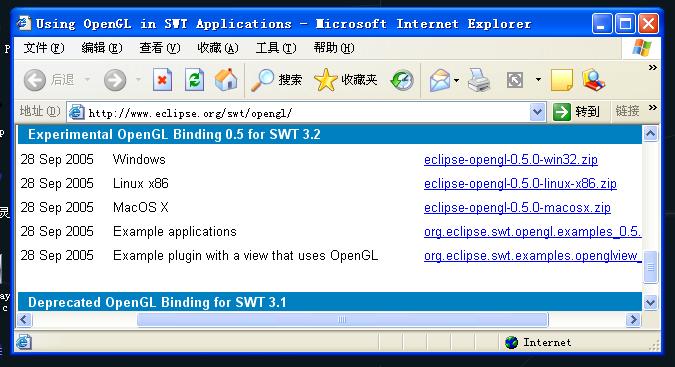Open the 工具(T) menu
Image resolution: width=675 pixels, height=367 pixels.
pos(276,48)
